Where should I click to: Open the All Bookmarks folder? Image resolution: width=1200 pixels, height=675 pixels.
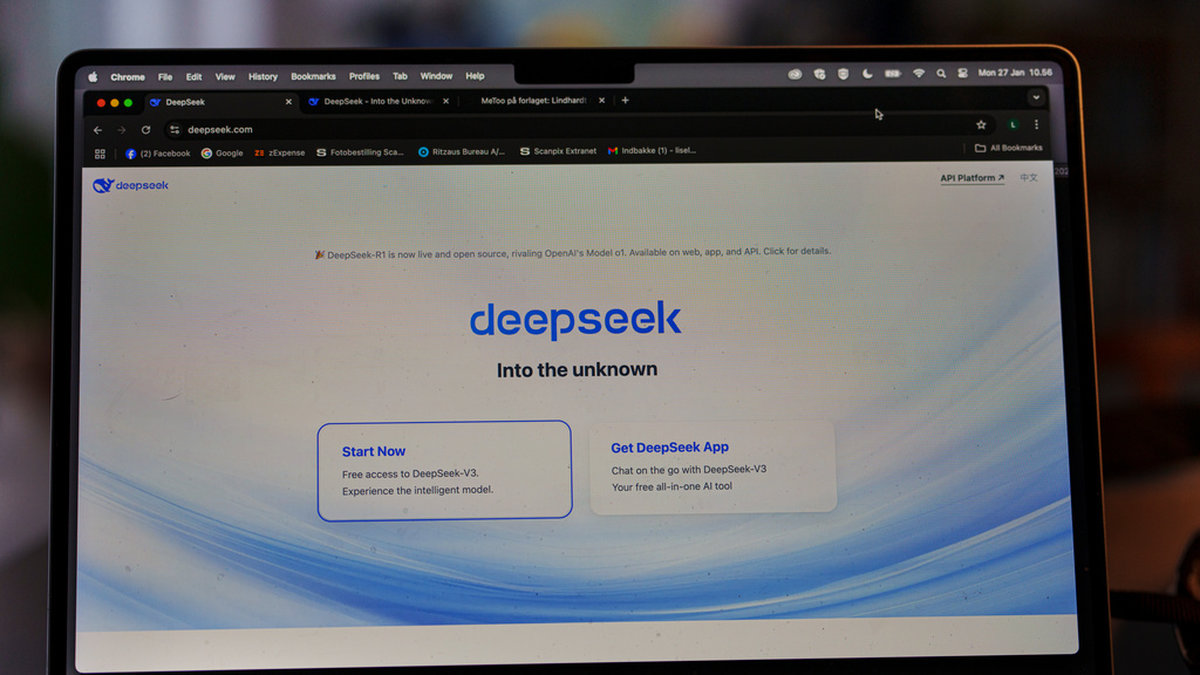[x=1009, y=148]
